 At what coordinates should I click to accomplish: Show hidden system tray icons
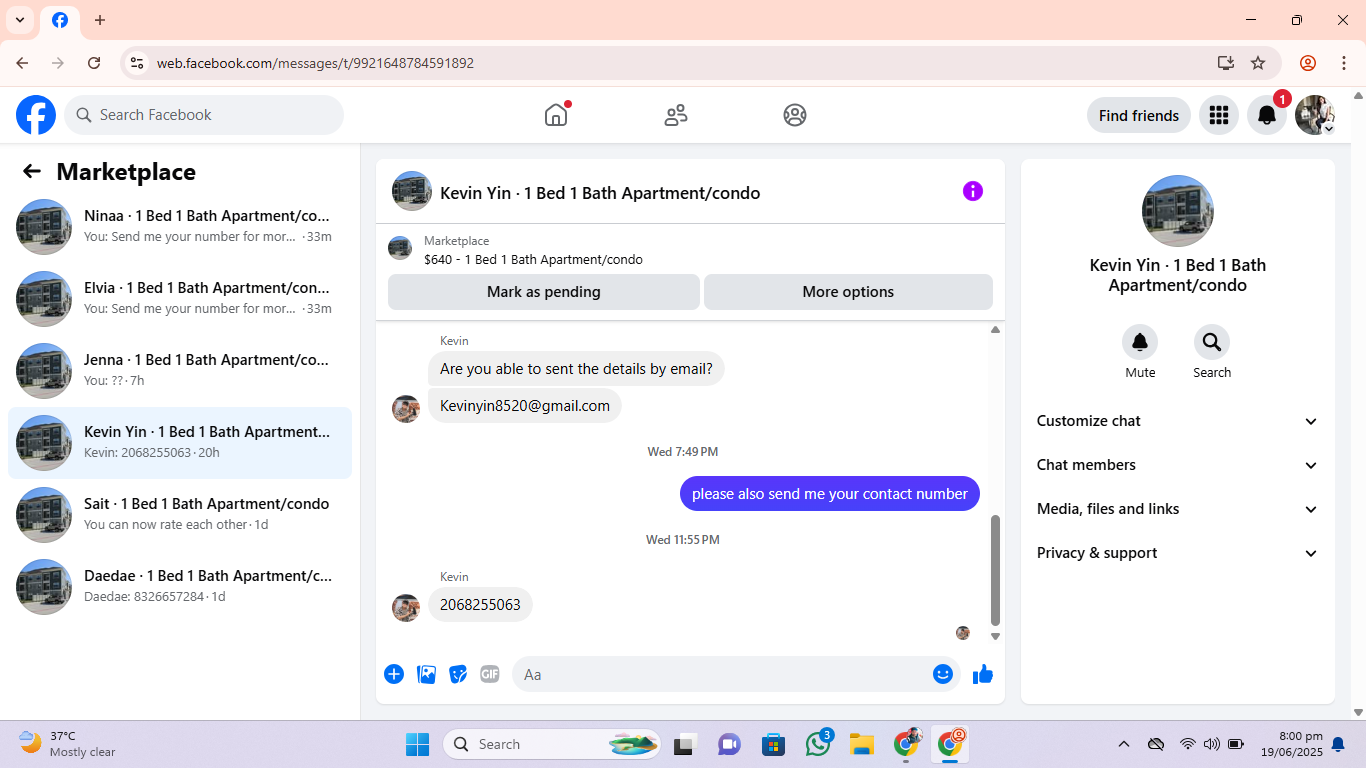[x=1124, y=744]
